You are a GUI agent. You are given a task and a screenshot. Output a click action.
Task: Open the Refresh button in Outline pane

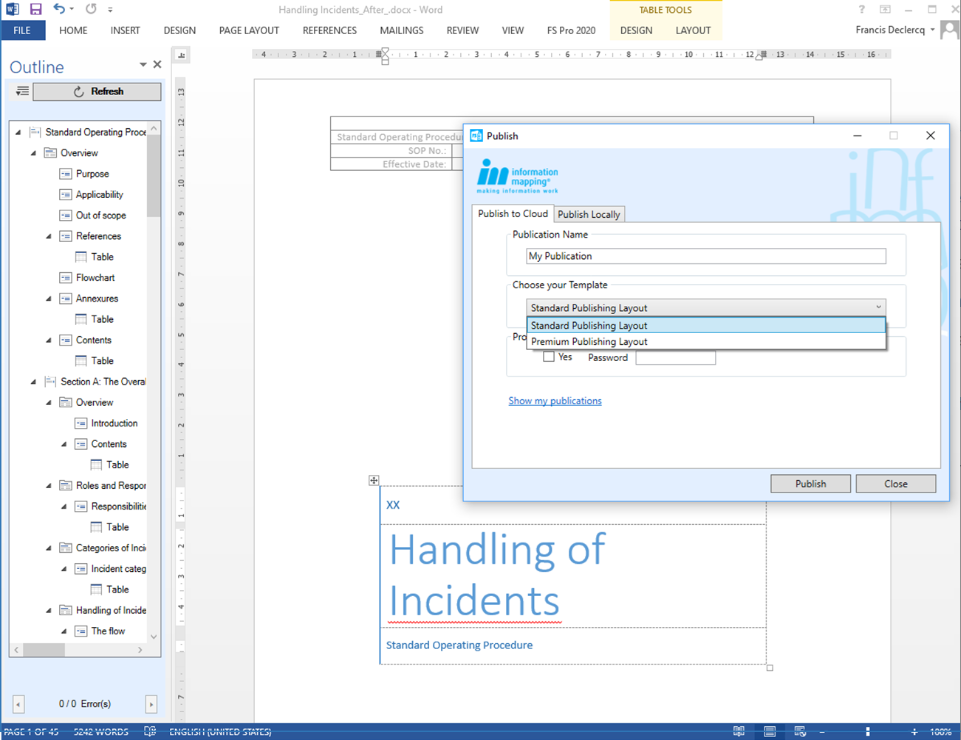[x=96, y=91]
